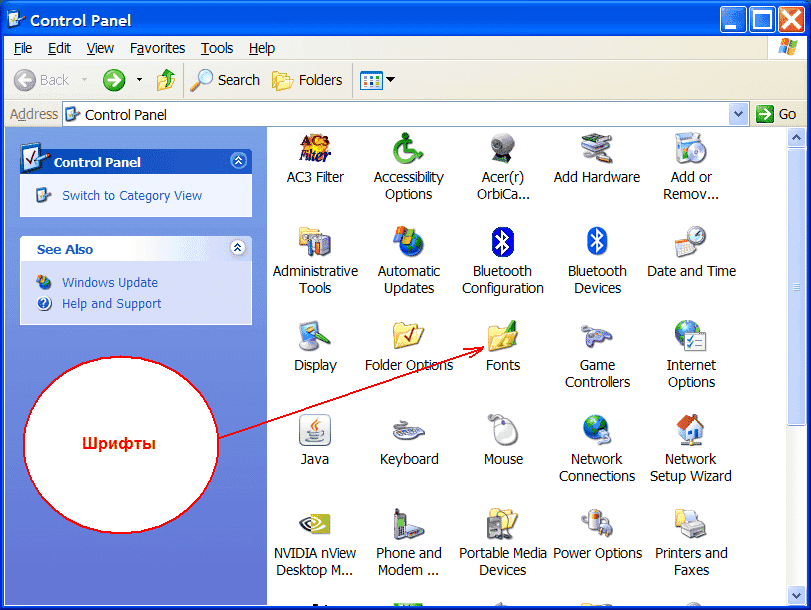Open Power Options icon

coord(597,526)
